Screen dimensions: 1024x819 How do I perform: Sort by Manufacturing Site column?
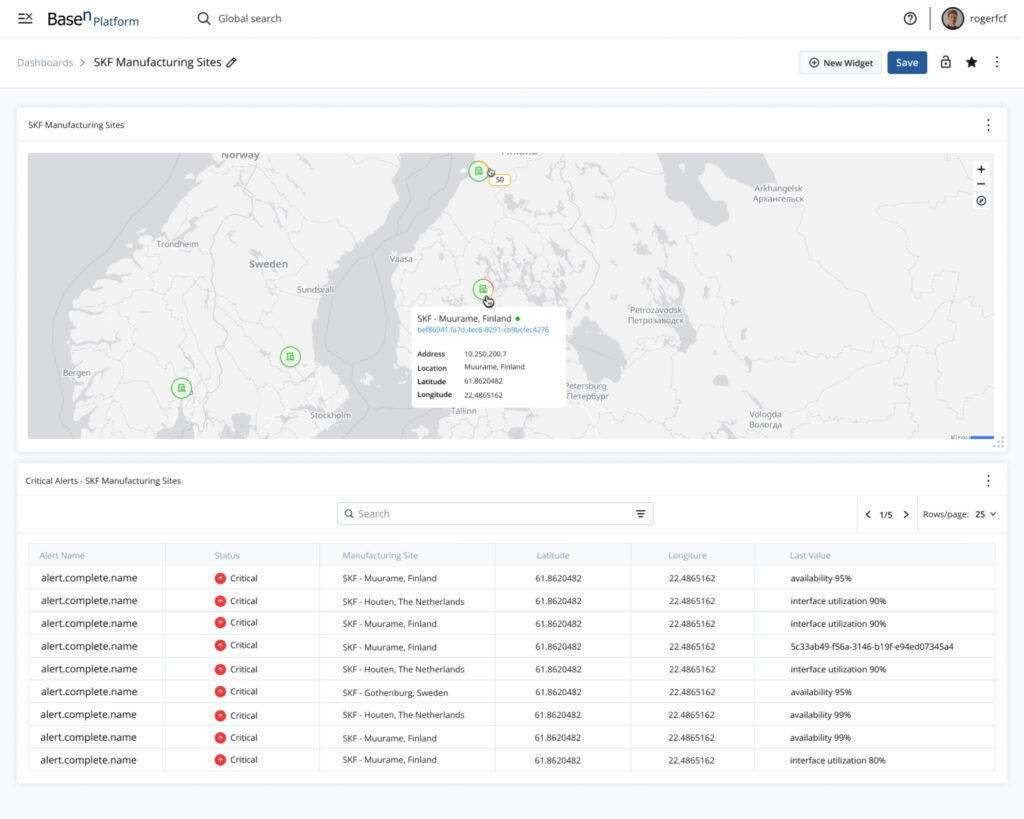[x=380, y=556]
